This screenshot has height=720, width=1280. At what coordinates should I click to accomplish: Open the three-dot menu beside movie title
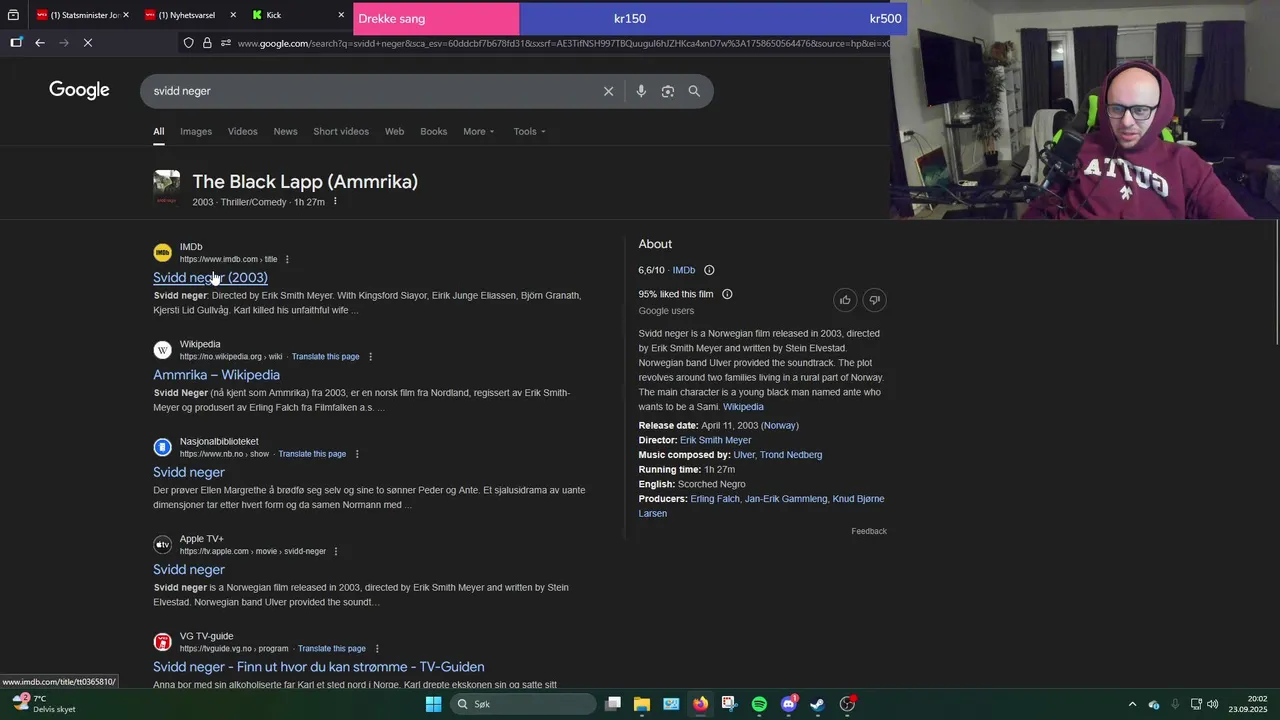click(335, 202)
